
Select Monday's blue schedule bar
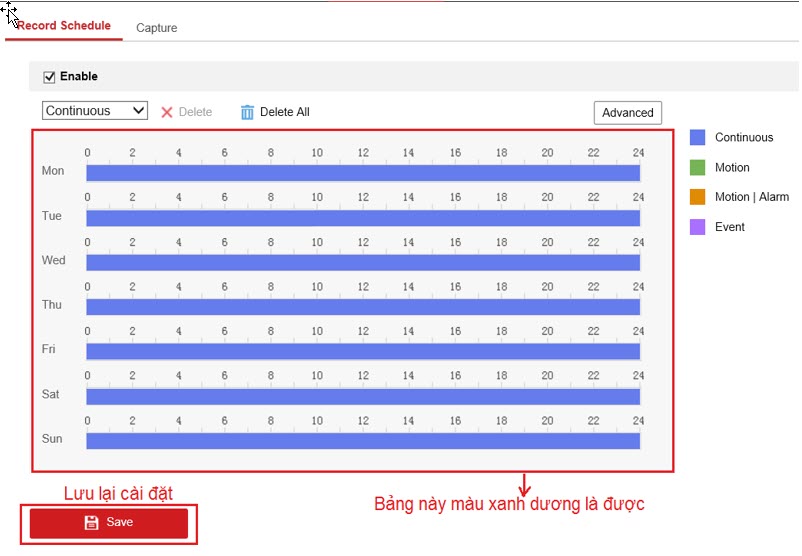click(362, 173)
